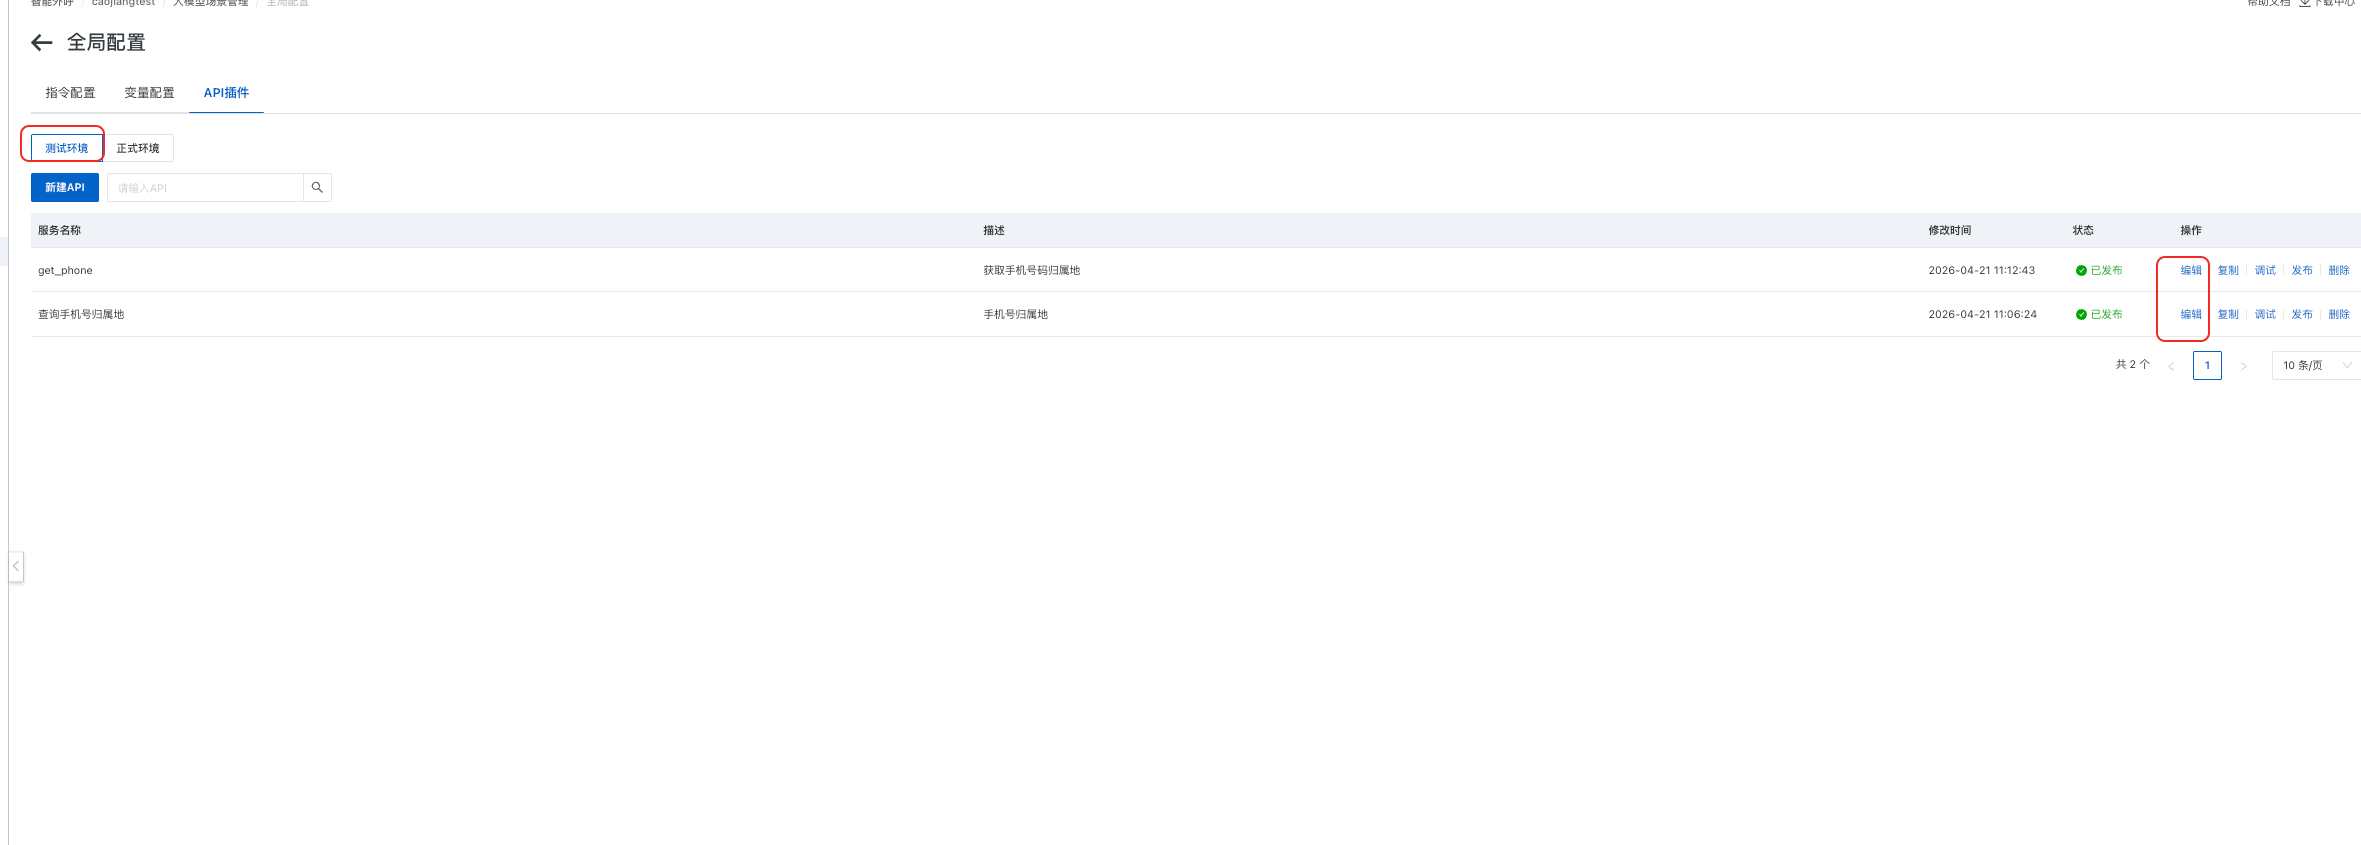Click the 查询手机号归属地 service name
This screenshot has height=845, width=2361.
click(x=81, y=314)
